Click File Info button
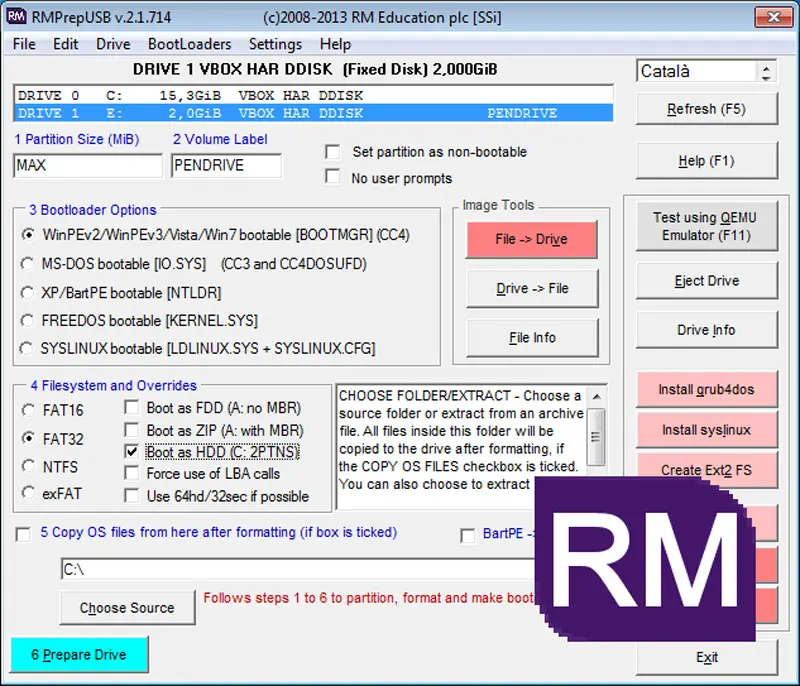Screen dimensions: 800x686 (x=532, y=338)
